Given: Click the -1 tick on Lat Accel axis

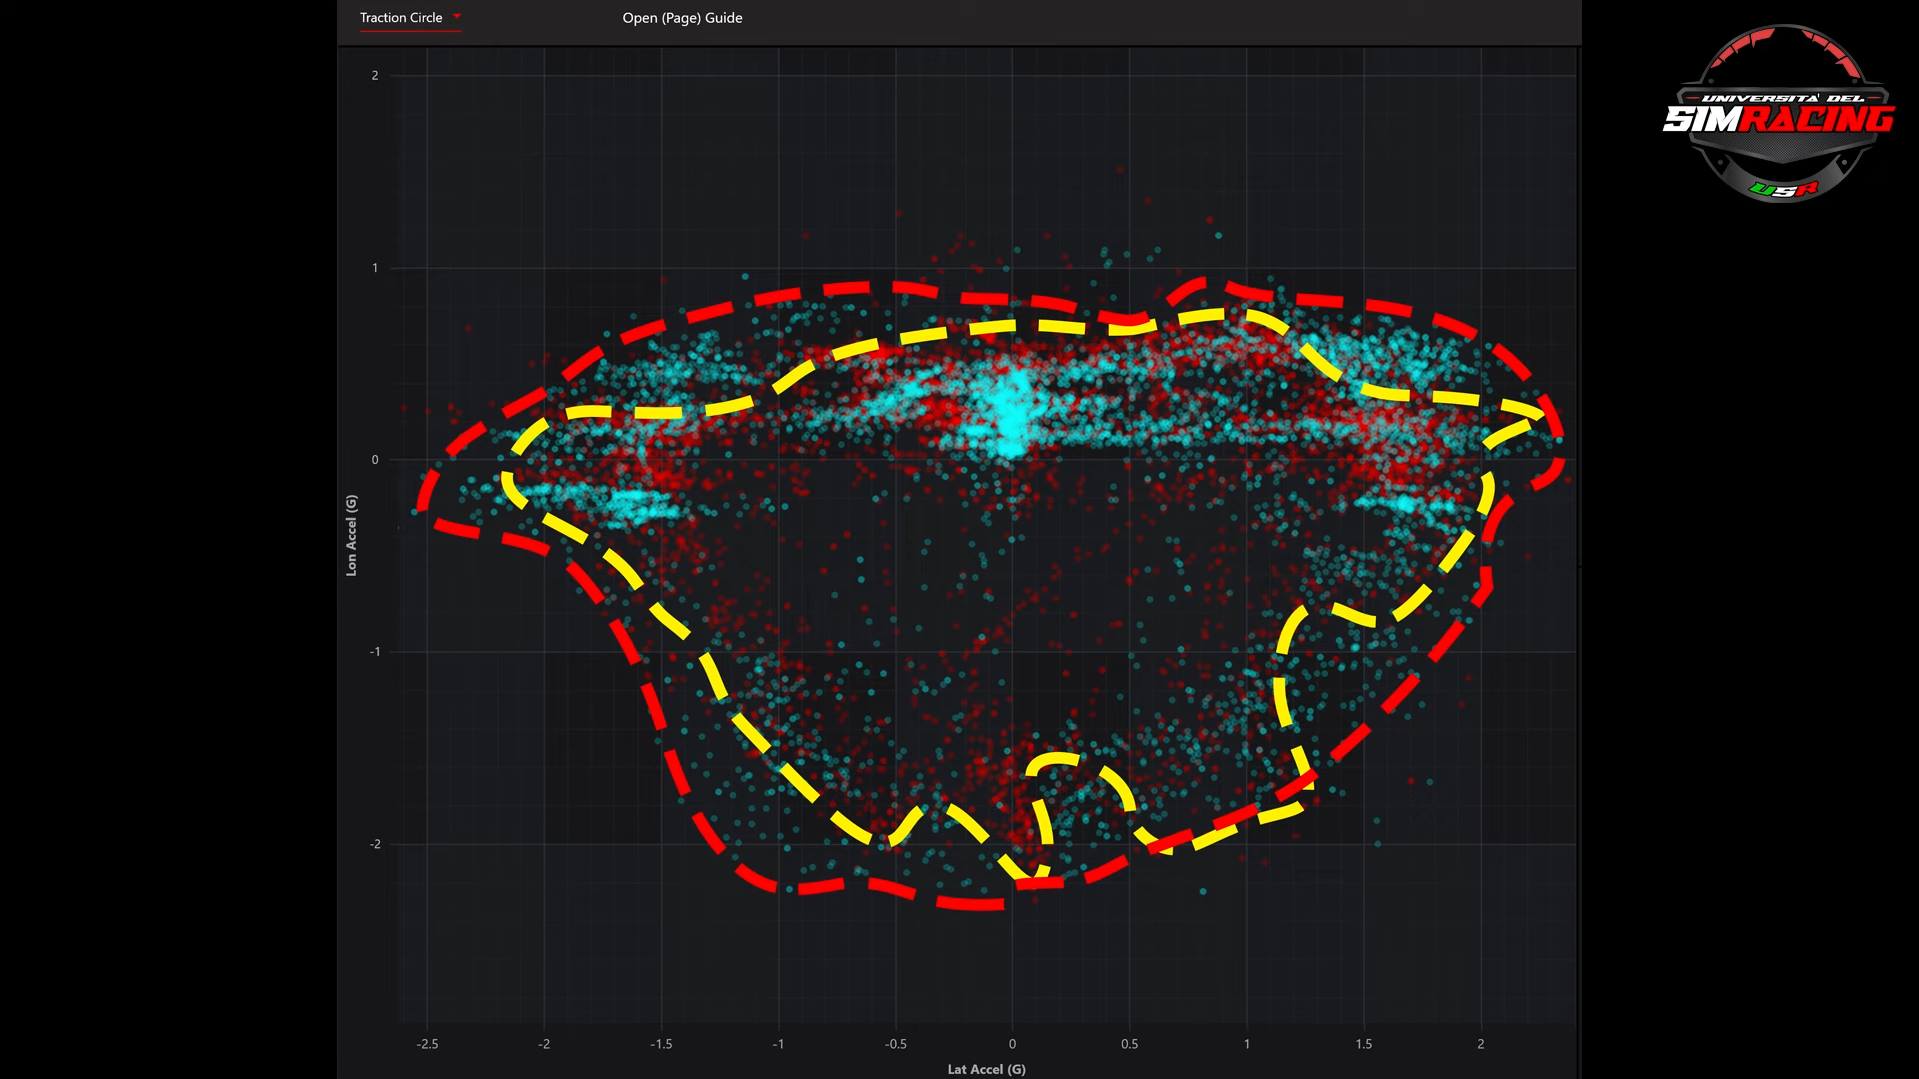Looking at the screenshot, I should coord(778,1044).
